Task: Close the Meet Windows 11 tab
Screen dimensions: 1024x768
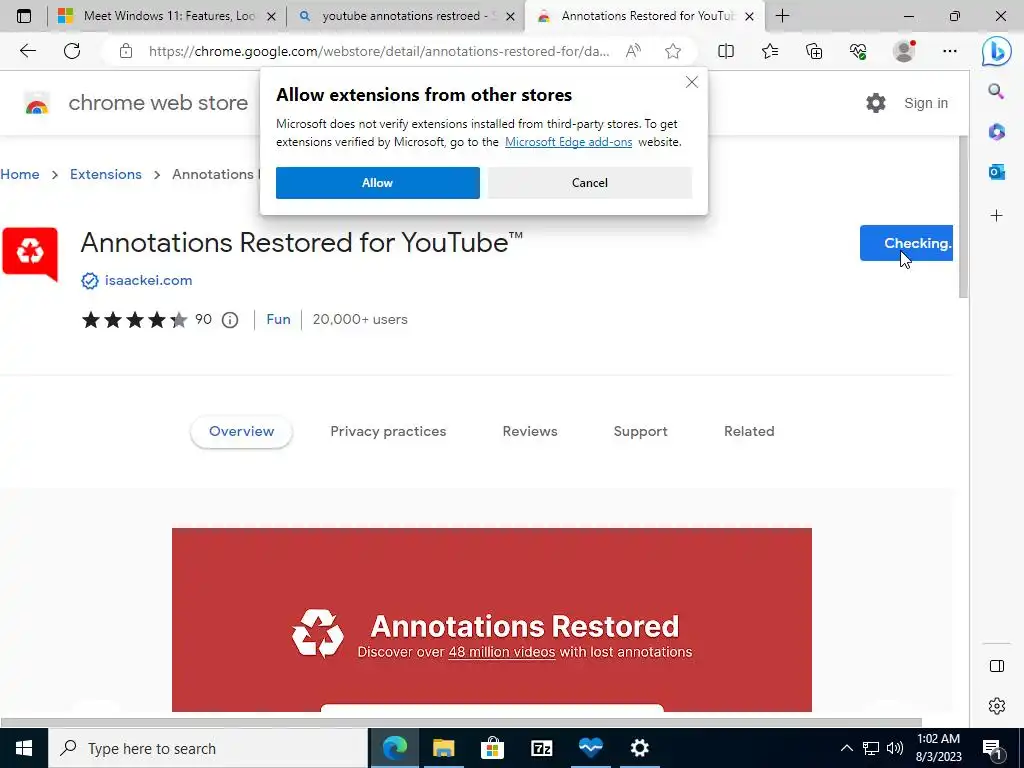Action: click(x=271, y=16)
